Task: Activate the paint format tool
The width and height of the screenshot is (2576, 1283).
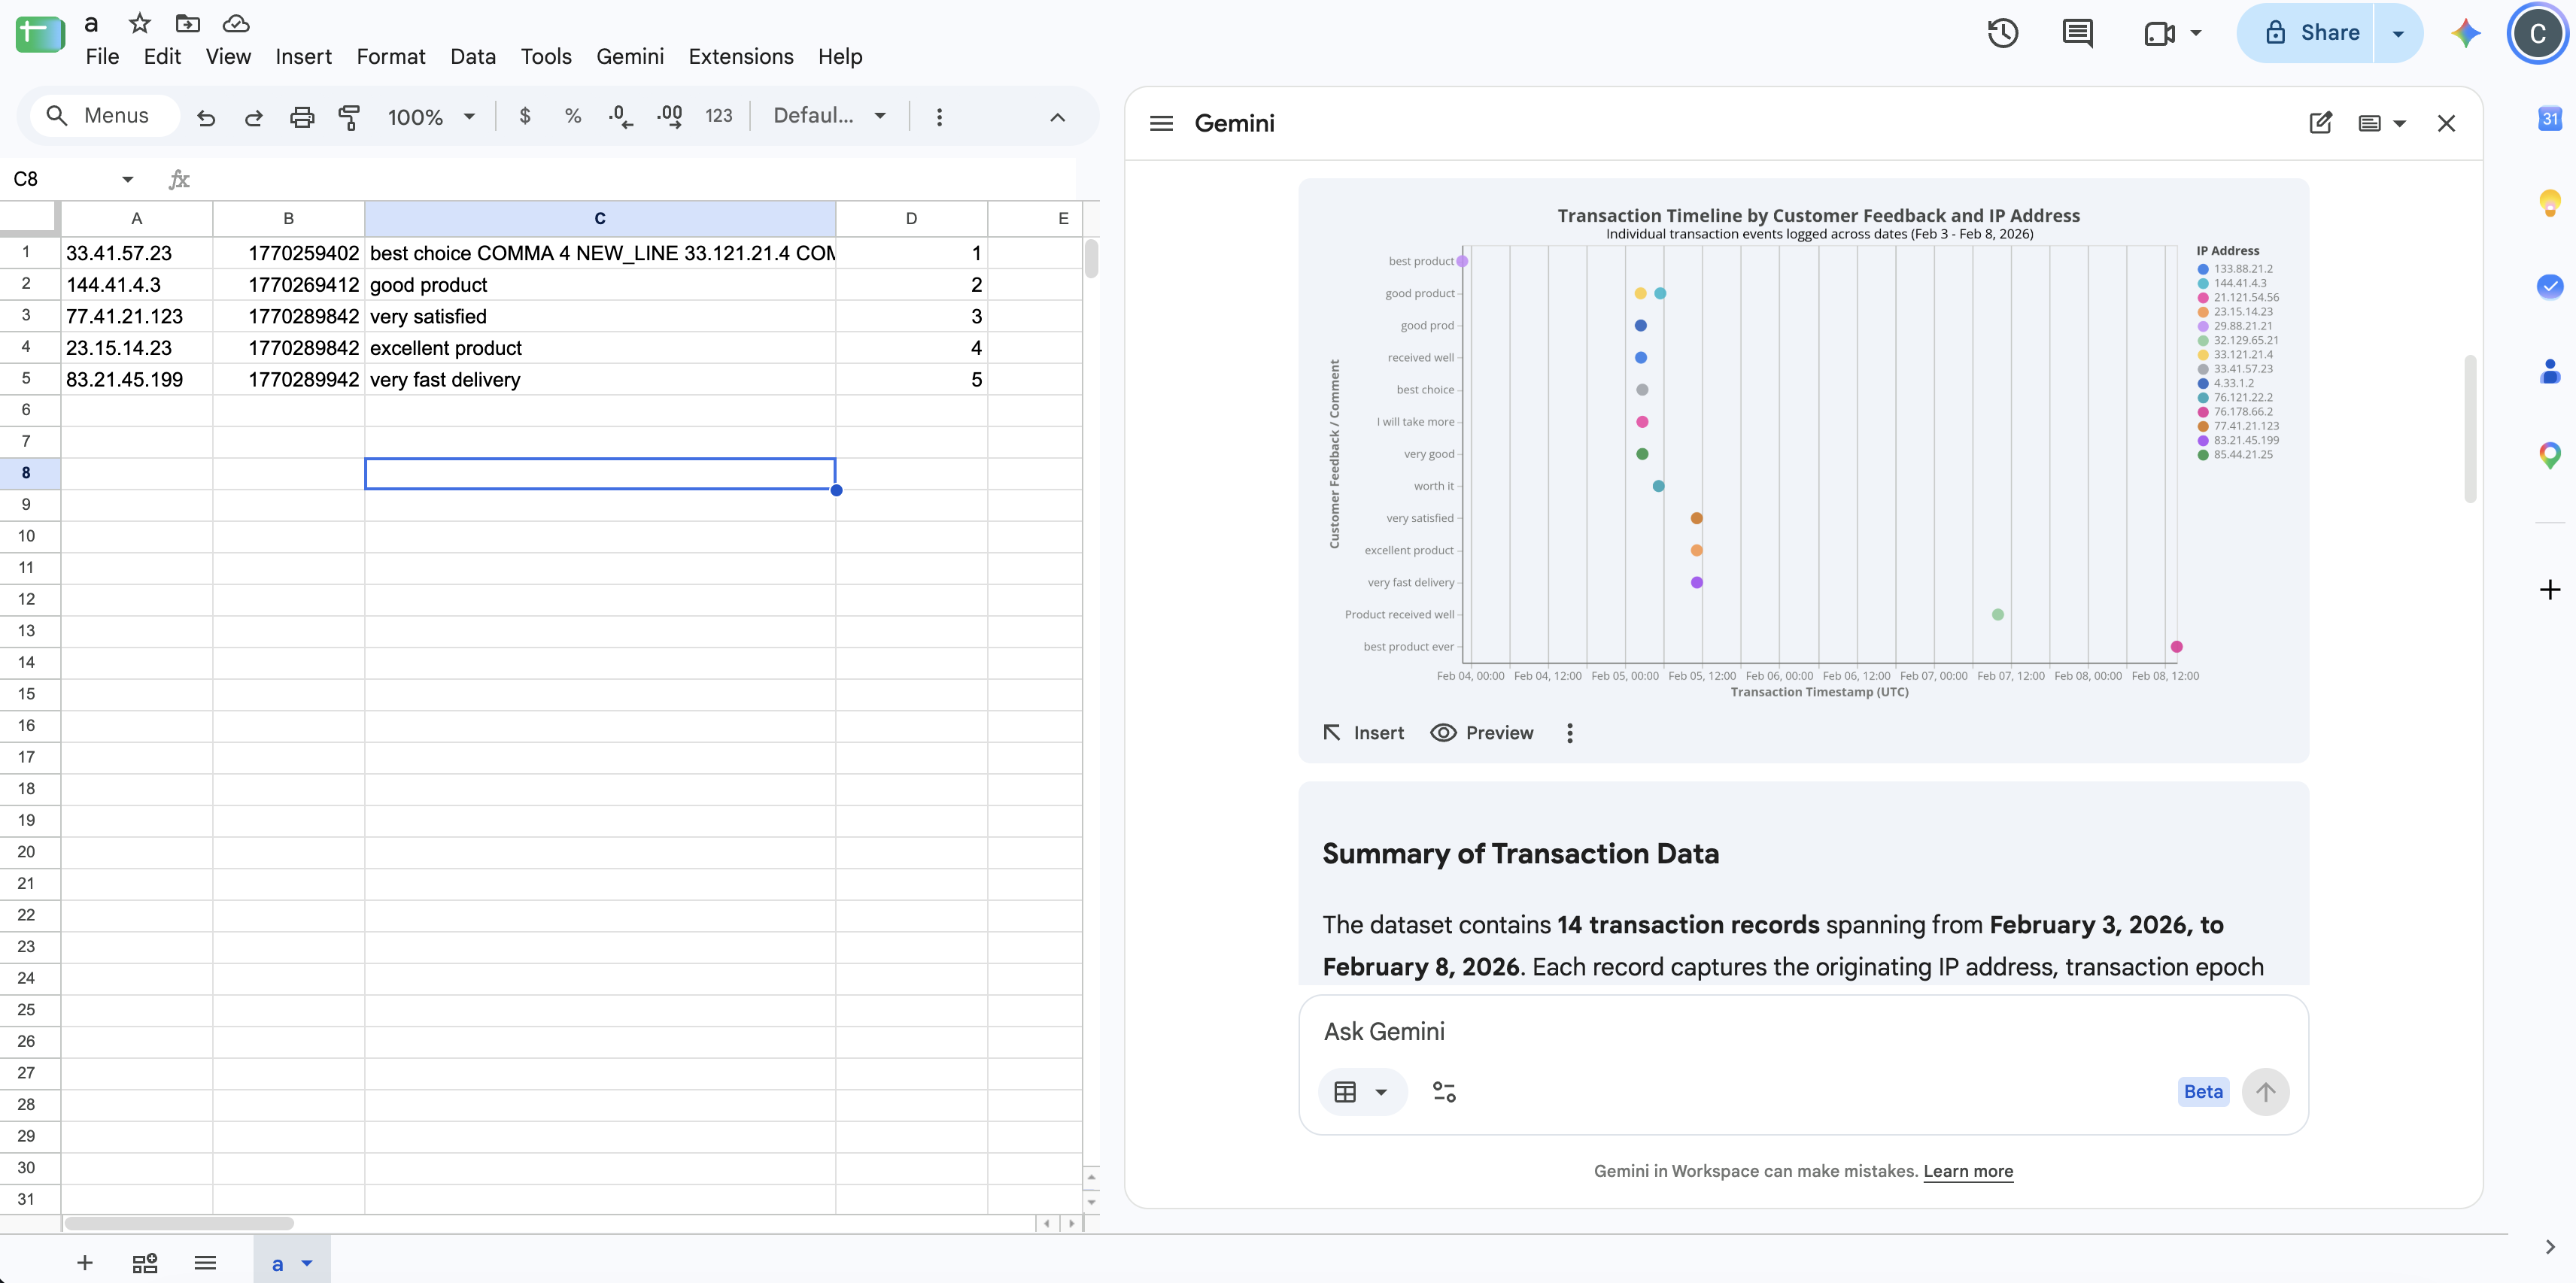Action: pyautogui.click(x=349, y=117)
